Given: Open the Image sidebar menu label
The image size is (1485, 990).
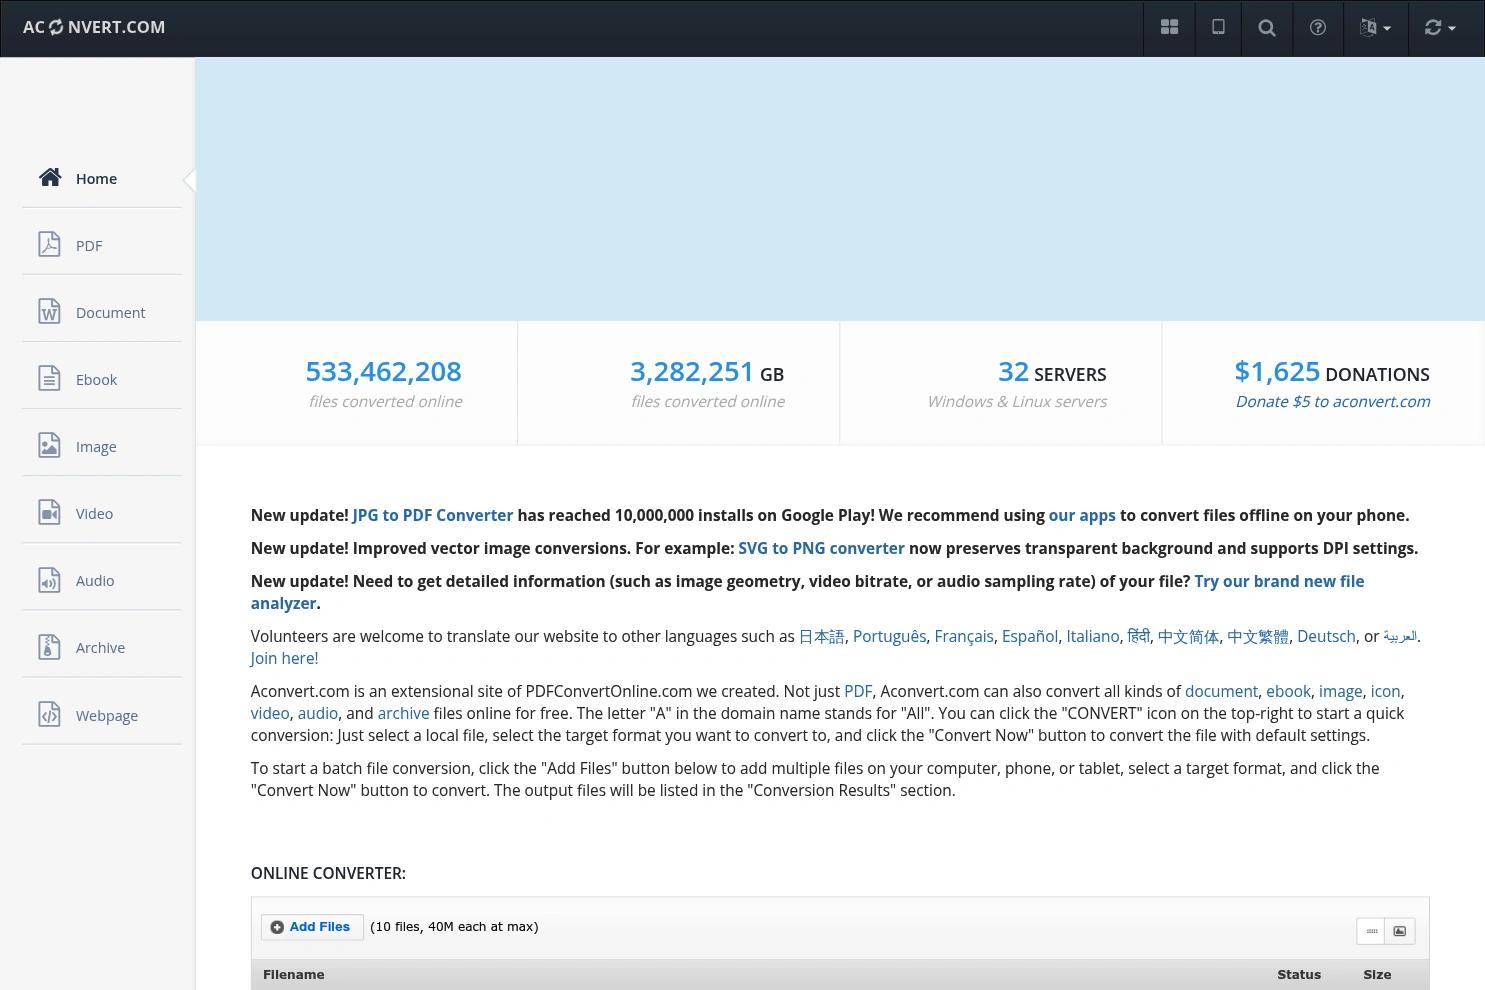Looking at the screenshot, I should tap(96, 447).
